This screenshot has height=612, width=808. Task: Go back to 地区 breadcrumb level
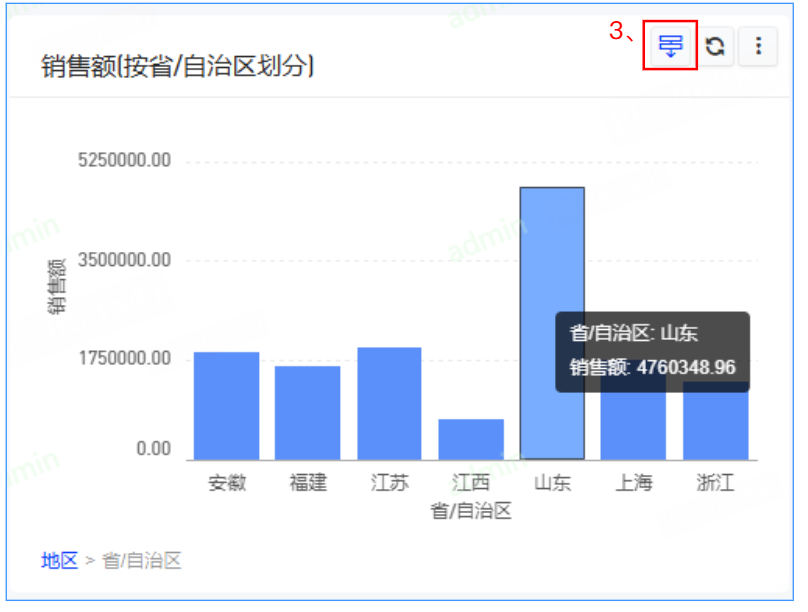tap(59, 560)
